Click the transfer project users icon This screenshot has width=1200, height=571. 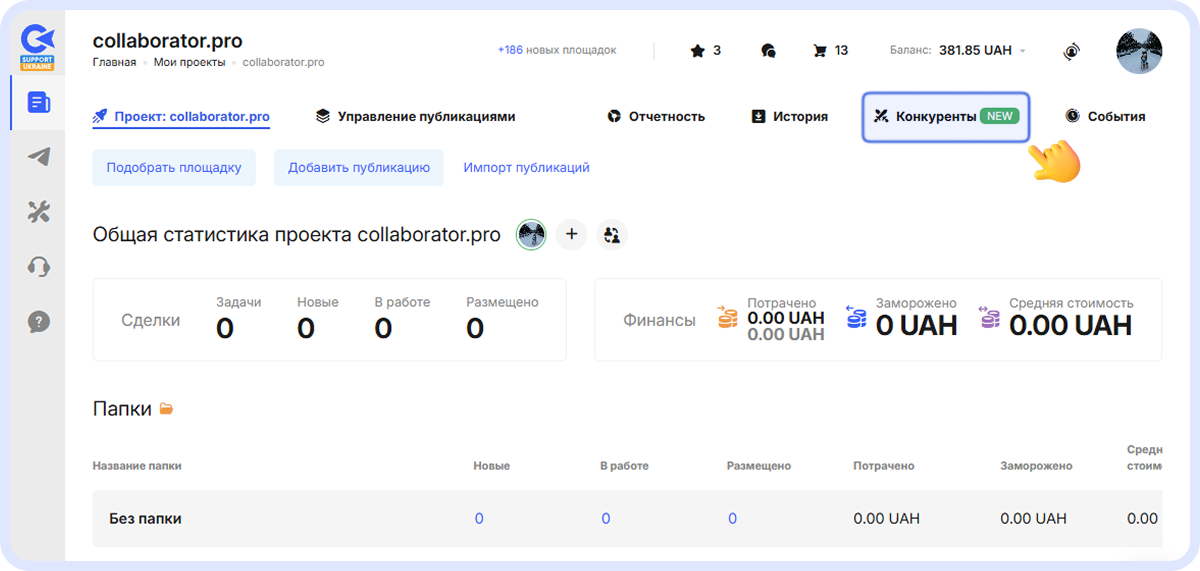pyautogui.click(x=612, y=234)
